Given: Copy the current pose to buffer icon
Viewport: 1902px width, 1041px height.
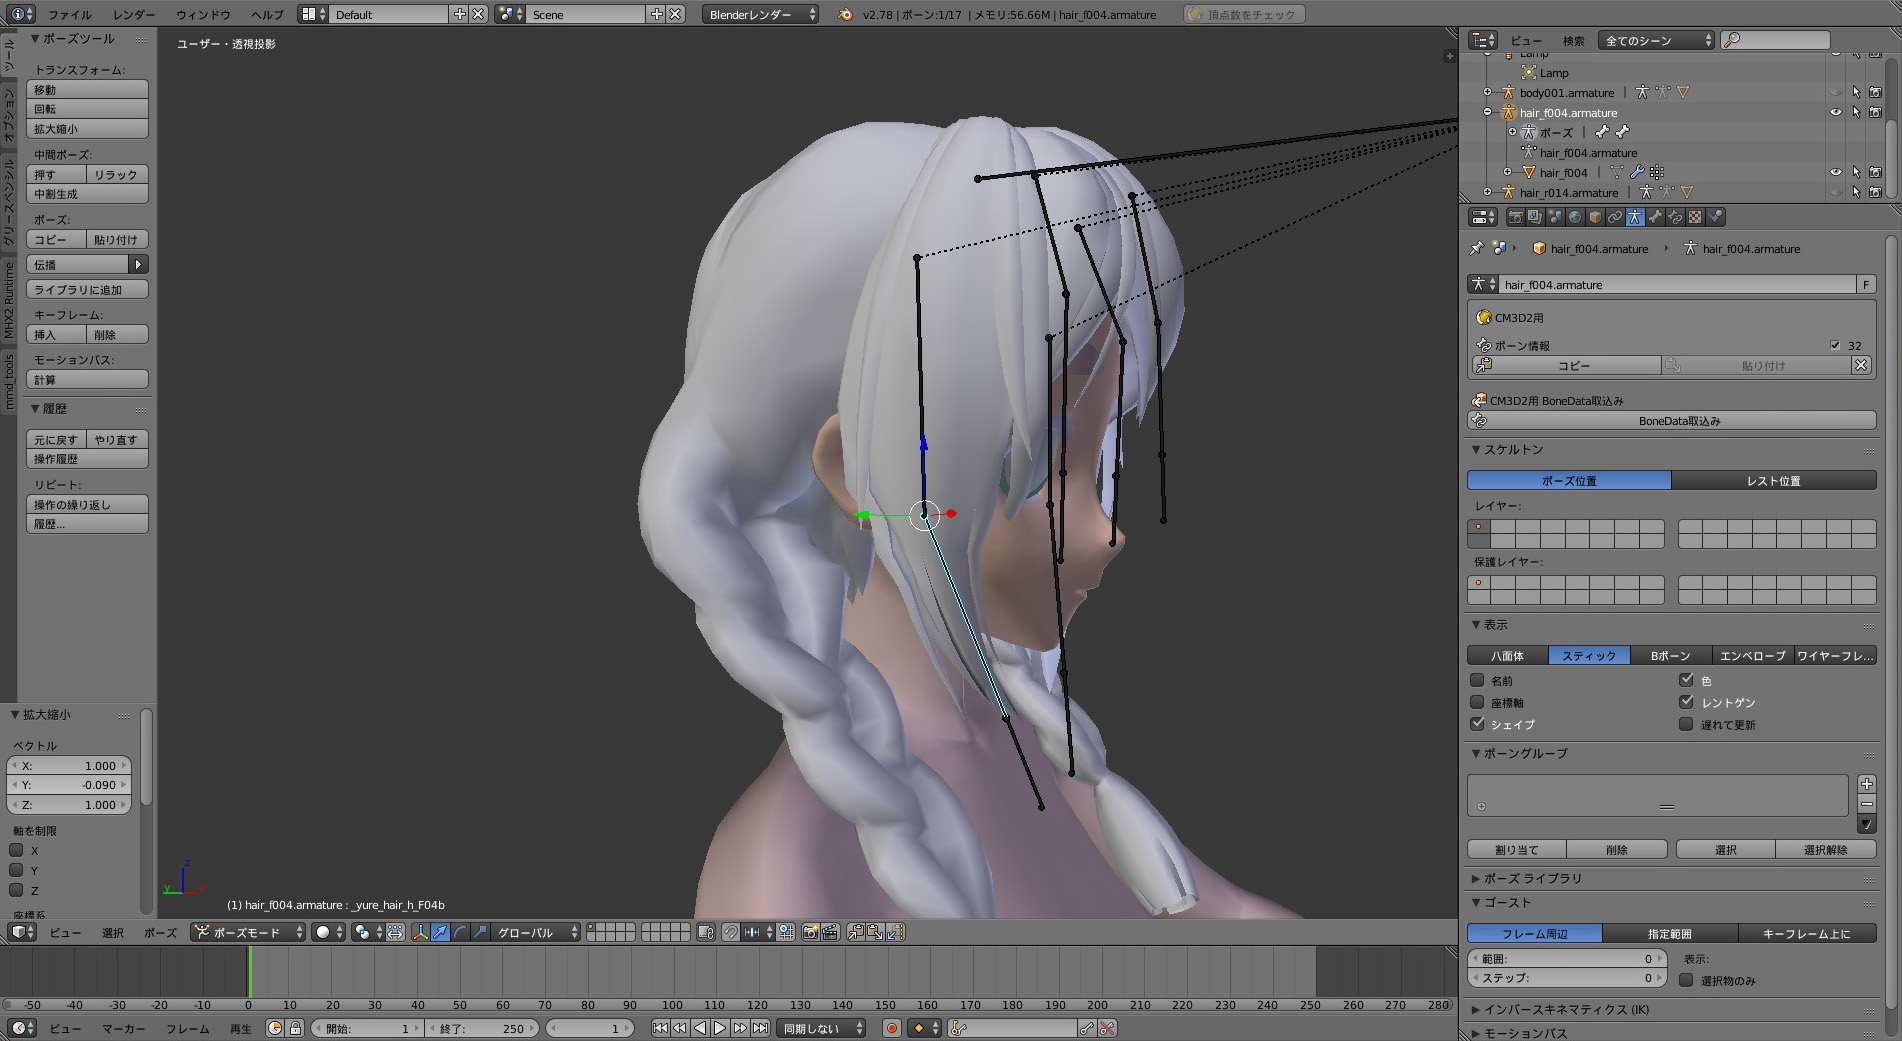Looking at the screenshot, I should 855,932.
